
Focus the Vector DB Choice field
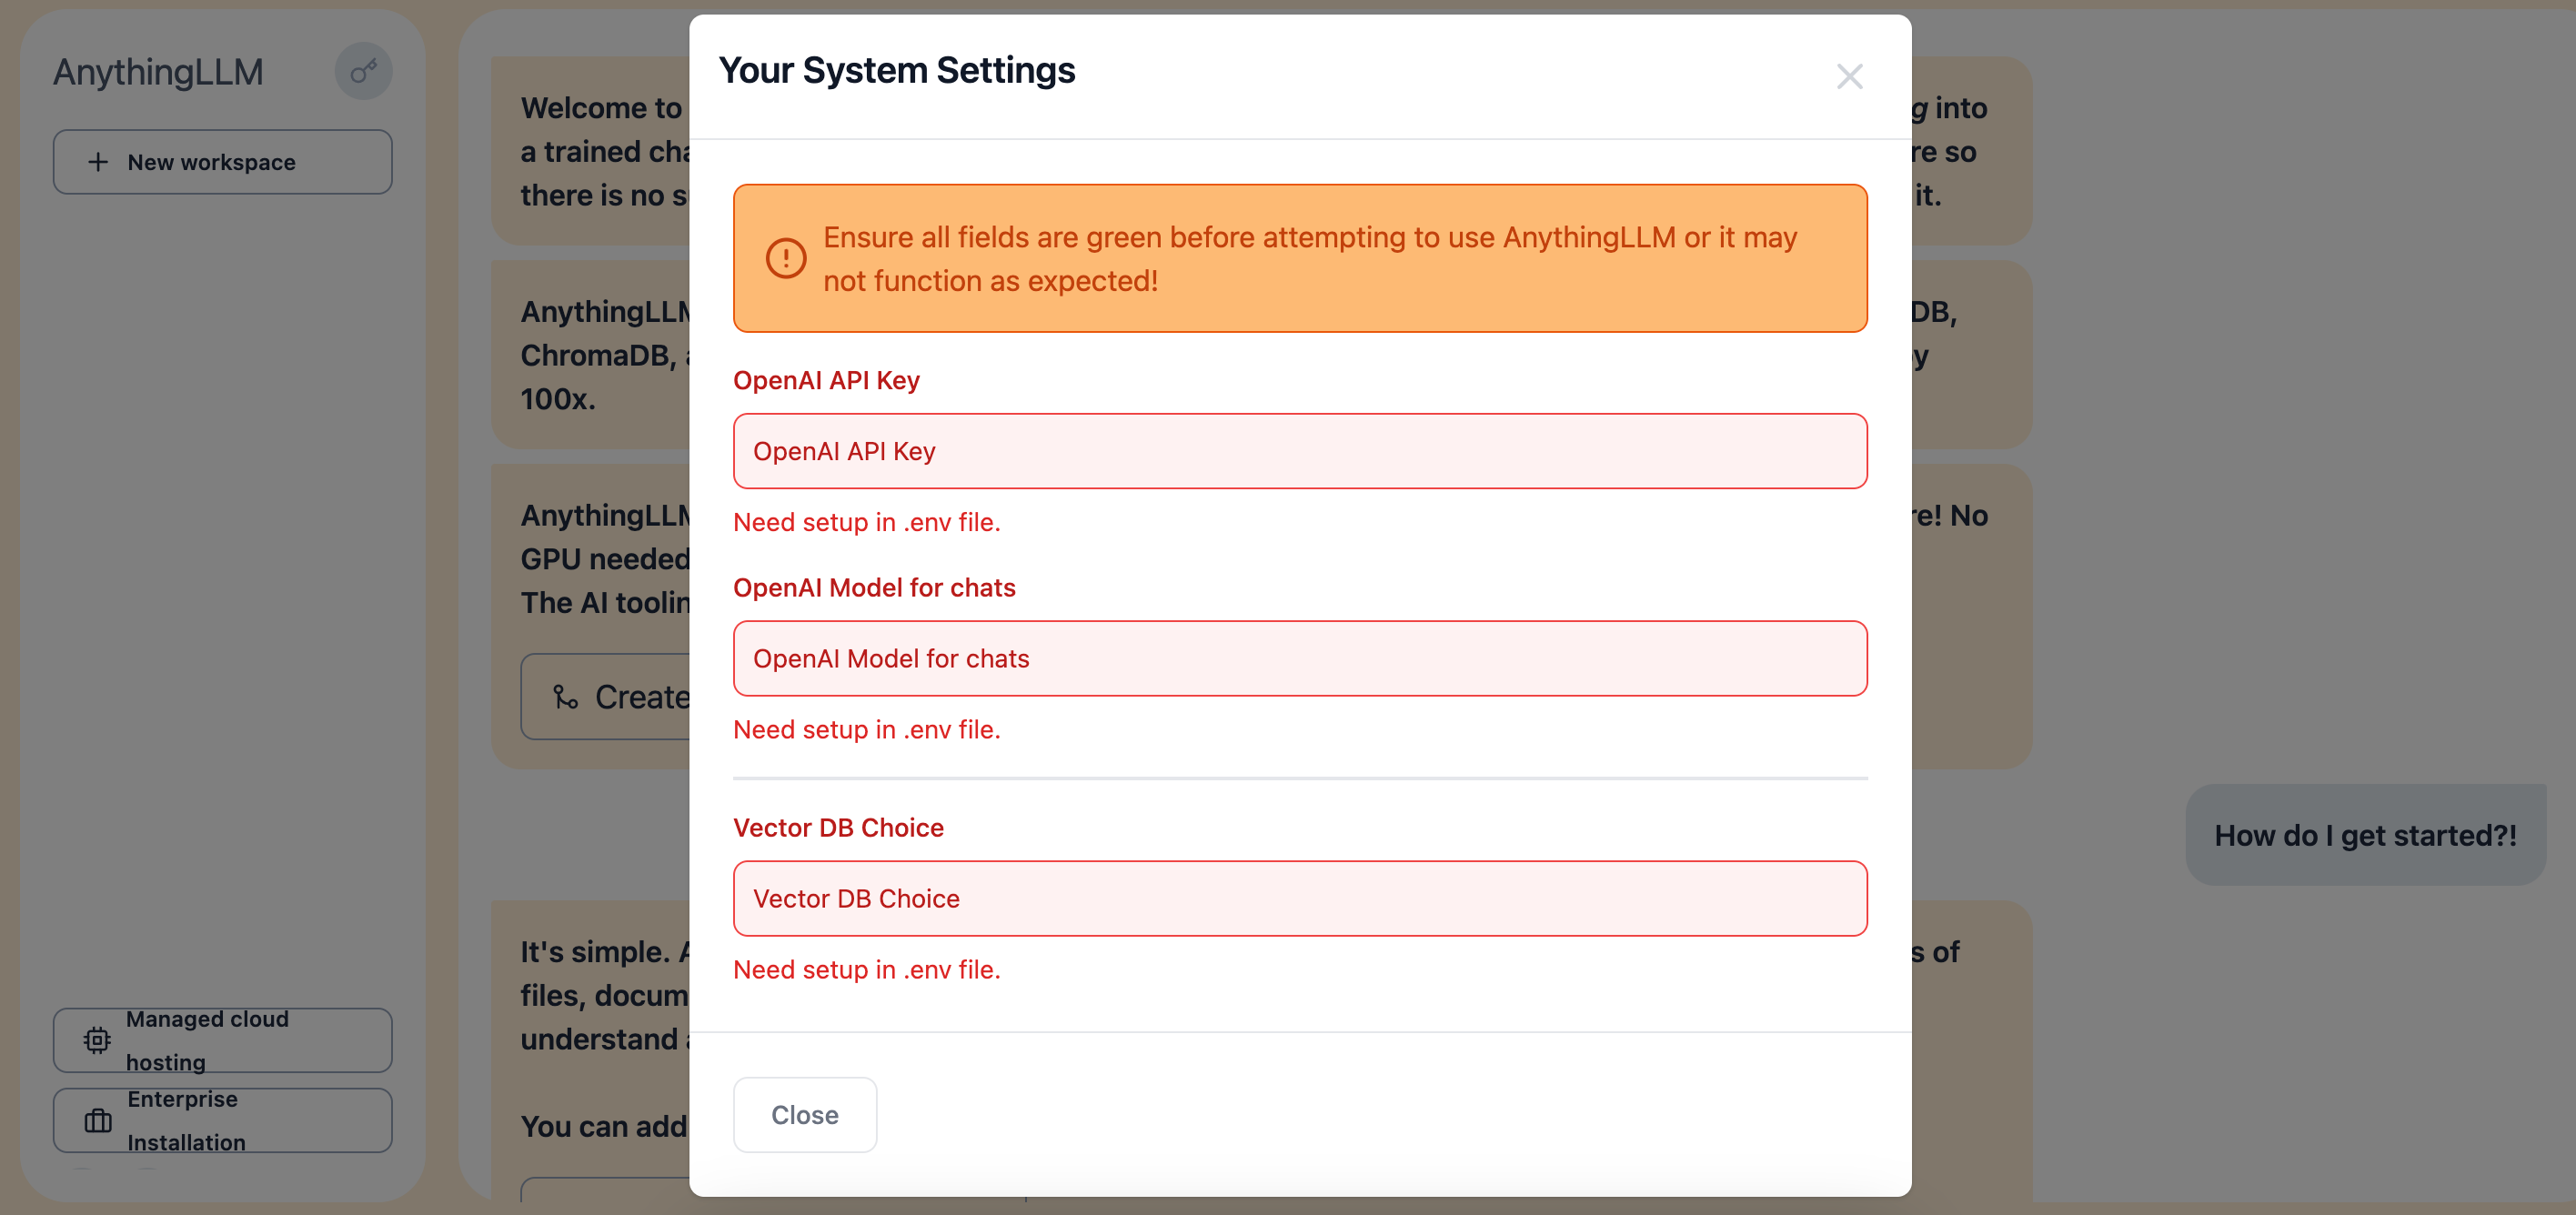click(1300, 898)
